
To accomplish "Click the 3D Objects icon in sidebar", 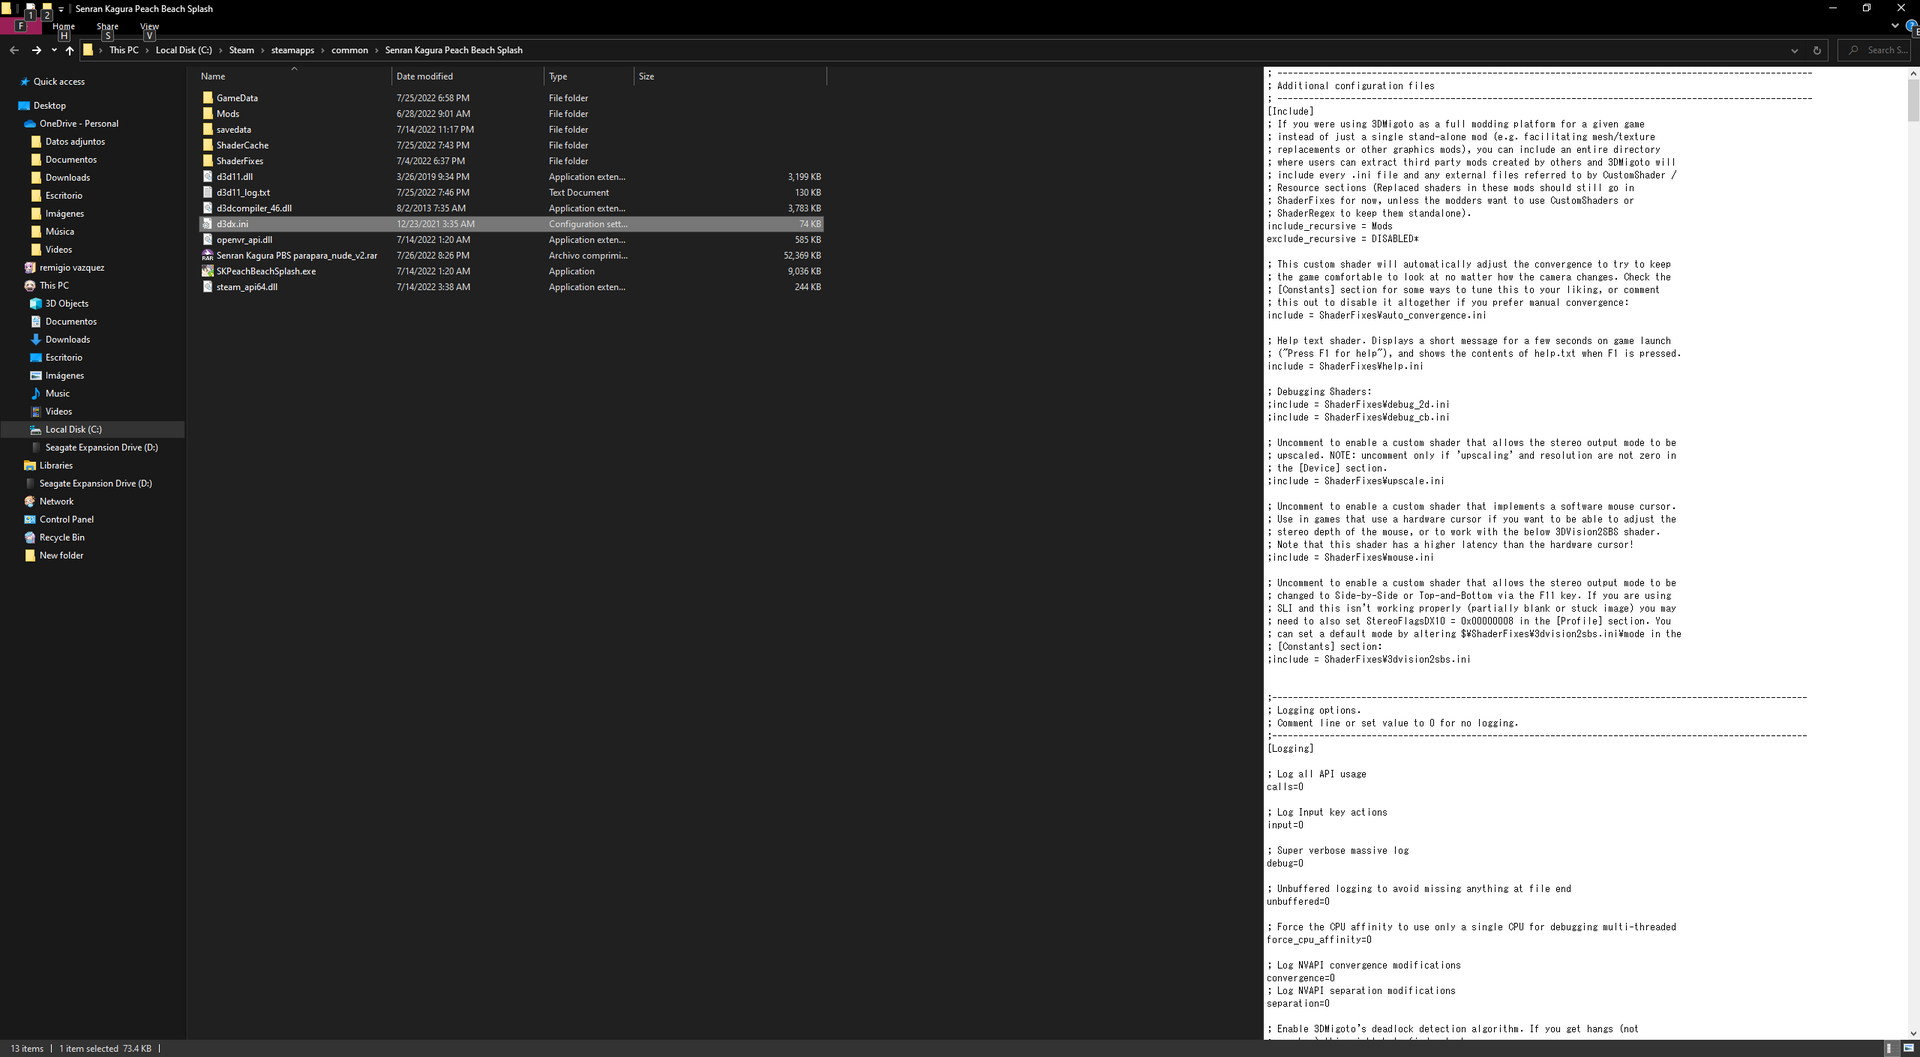I will pyautogui.click(x=36, y=304).
